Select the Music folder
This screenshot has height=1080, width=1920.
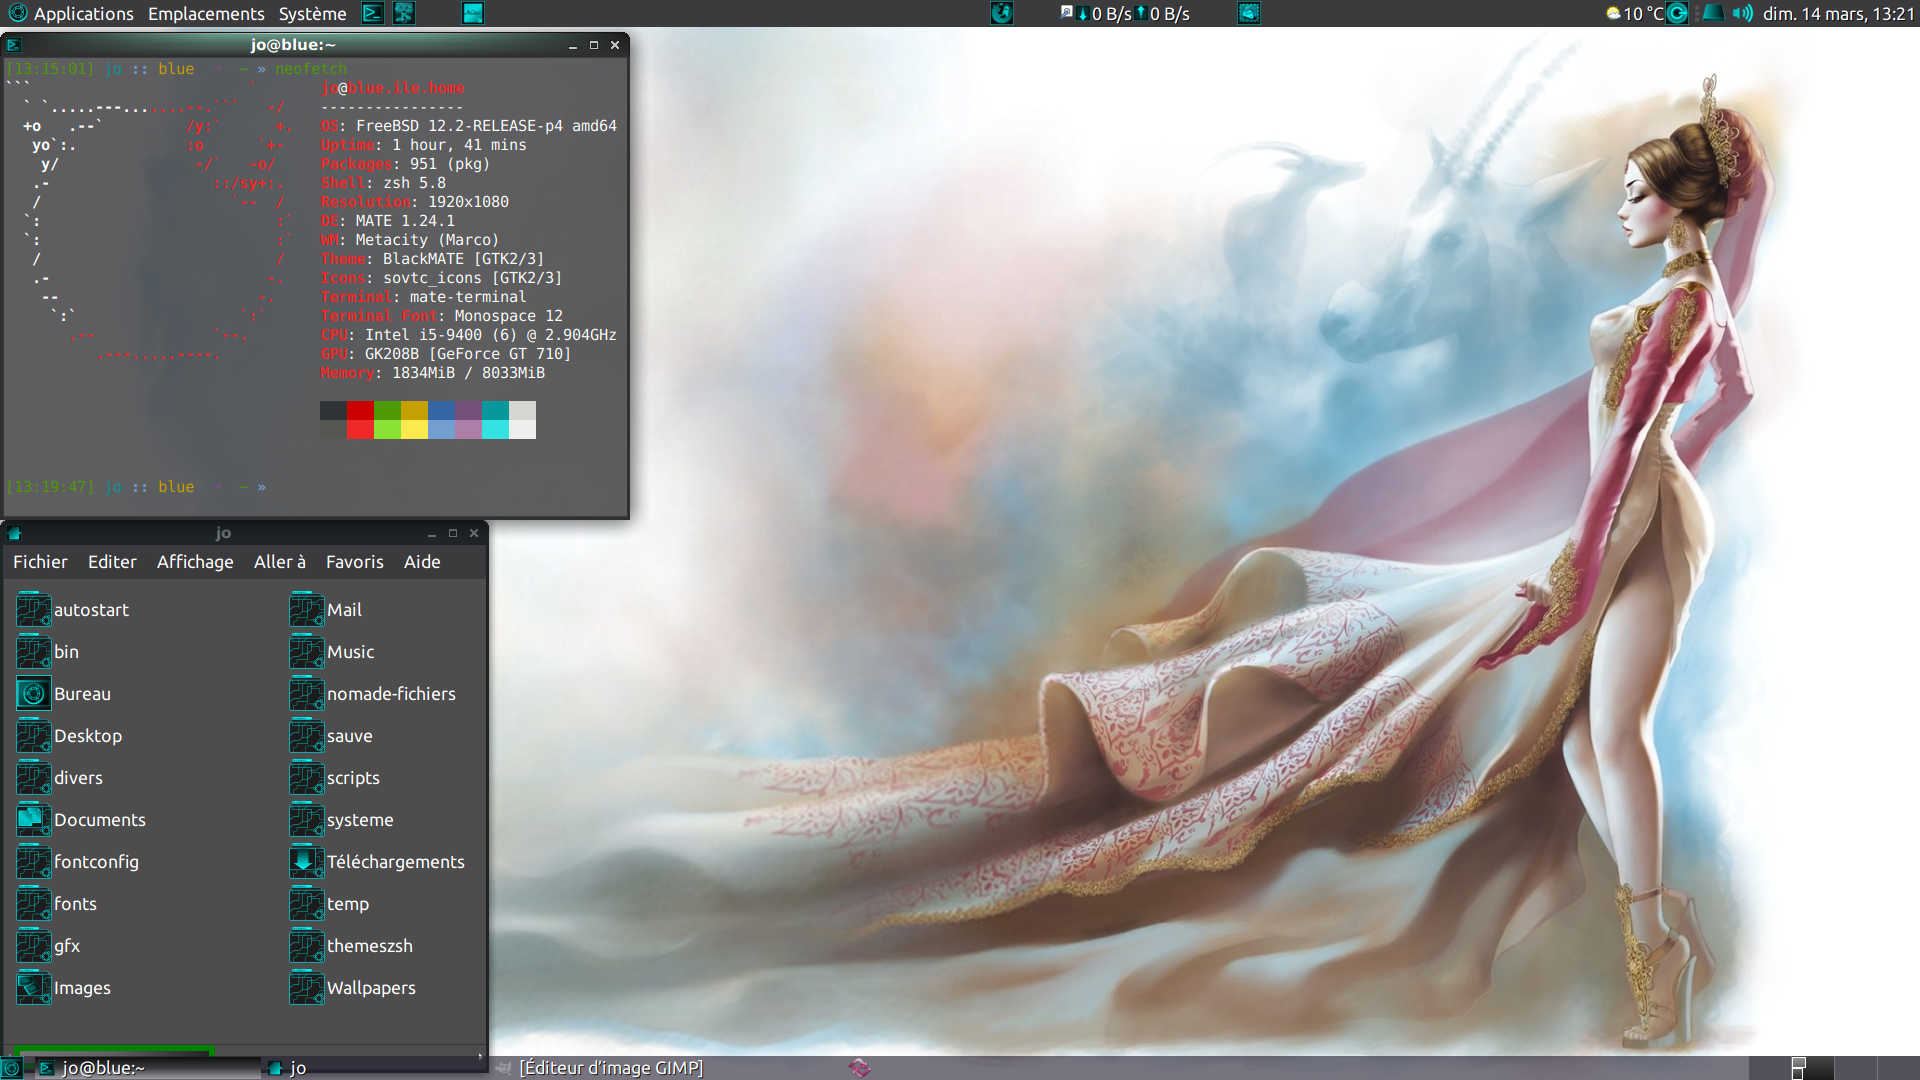pyautogui.click(x=332, y=652)
